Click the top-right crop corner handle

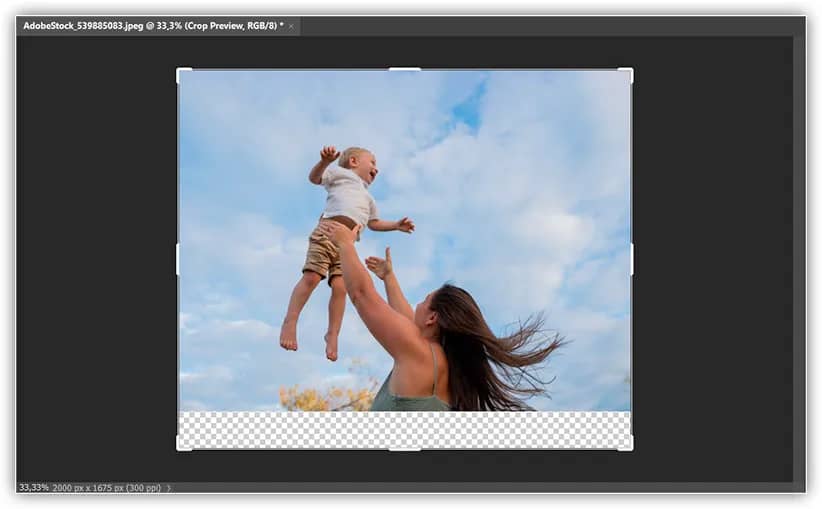630,71
